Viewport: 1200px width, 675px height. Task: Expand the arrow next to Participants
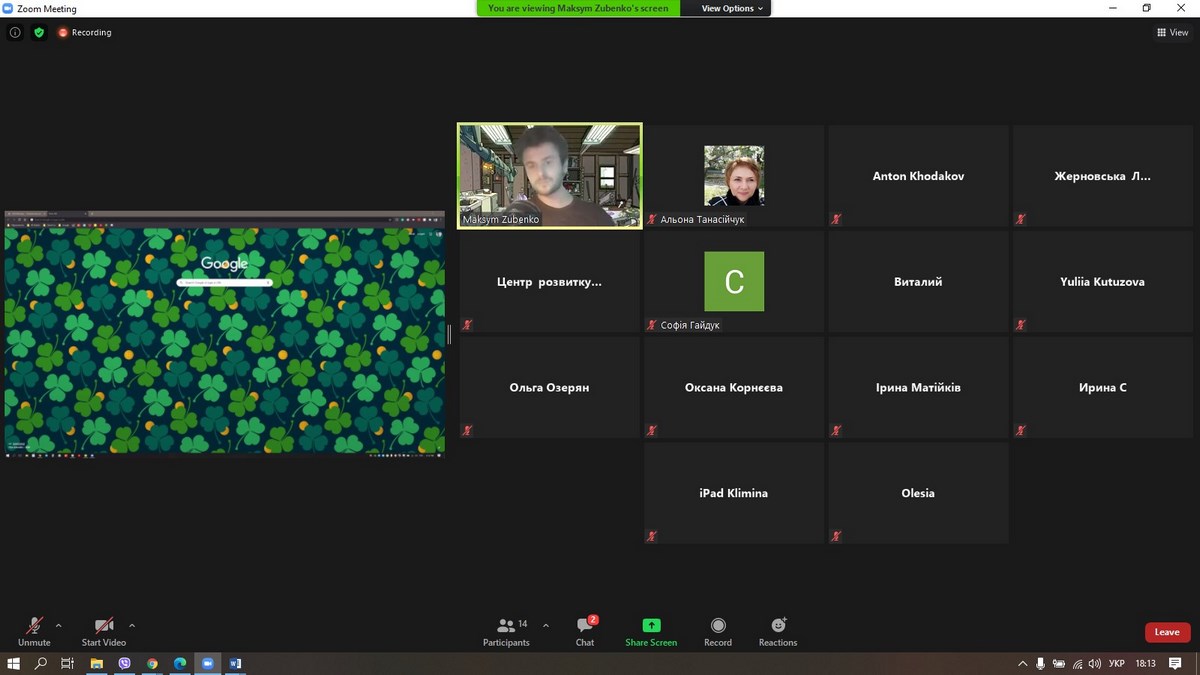coord(545,626)
